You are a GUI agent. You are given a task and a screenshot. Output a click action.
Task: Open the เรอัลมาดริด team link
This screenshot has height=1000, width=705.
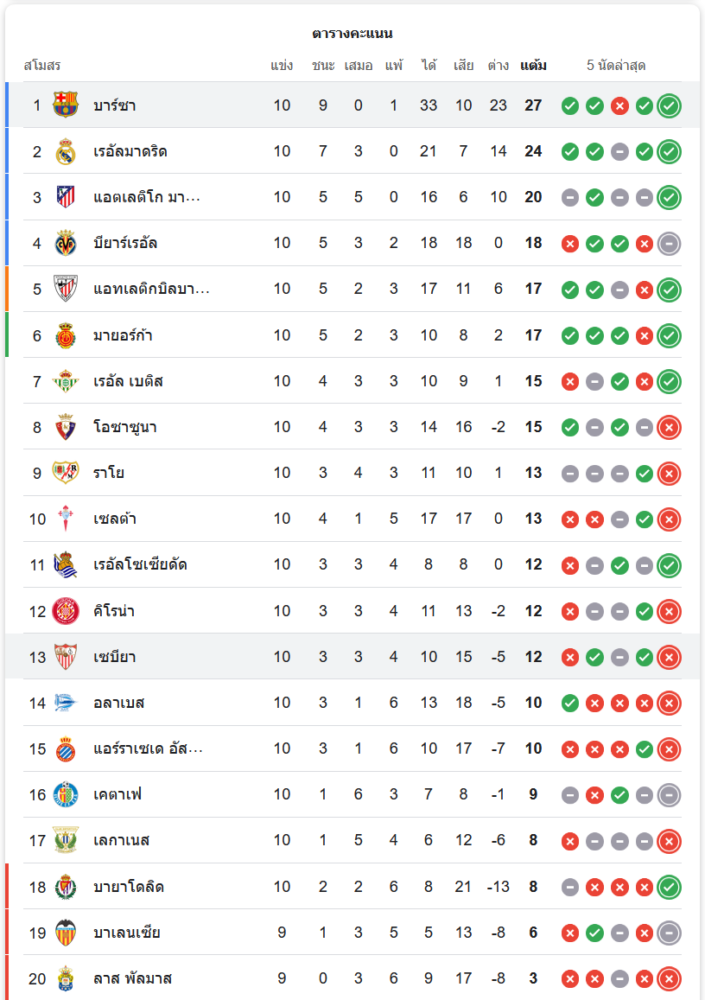130,151
